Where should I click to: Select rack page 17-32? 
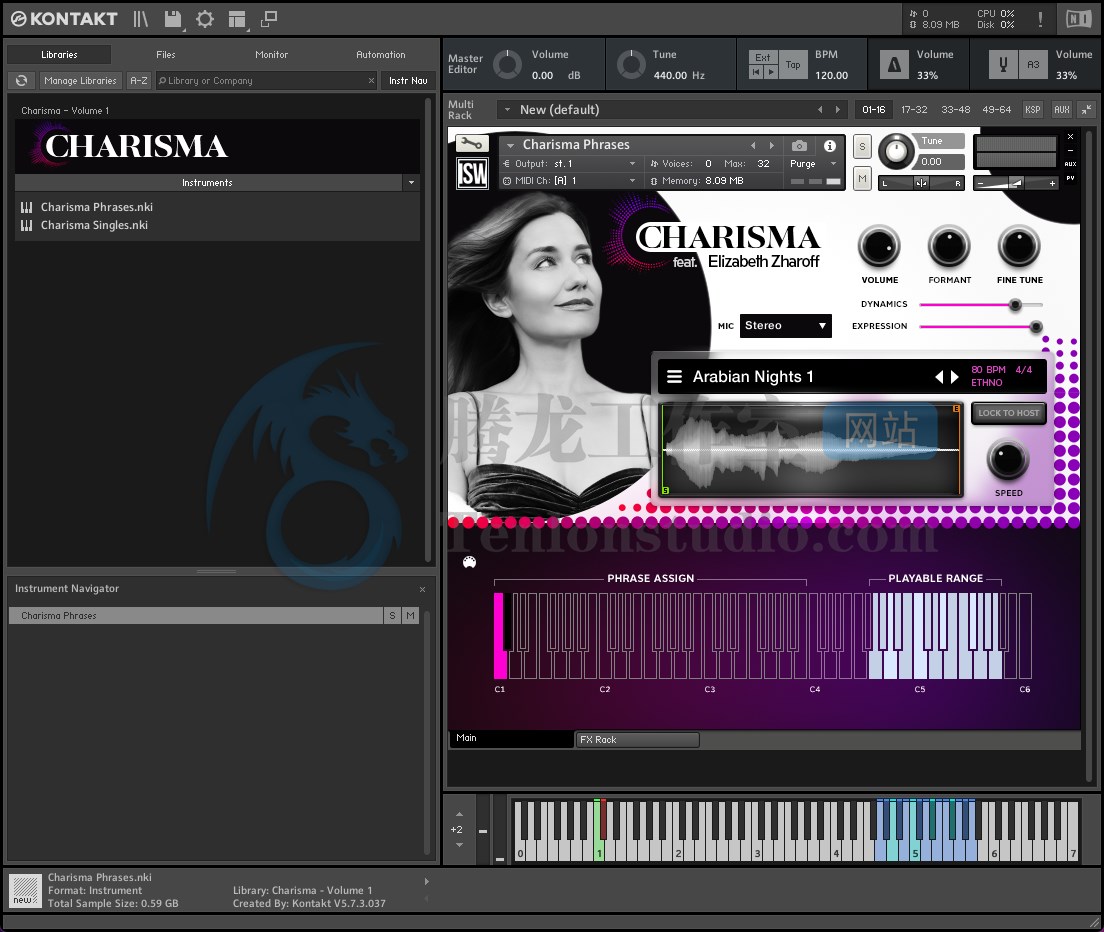(x=914, y=110)
